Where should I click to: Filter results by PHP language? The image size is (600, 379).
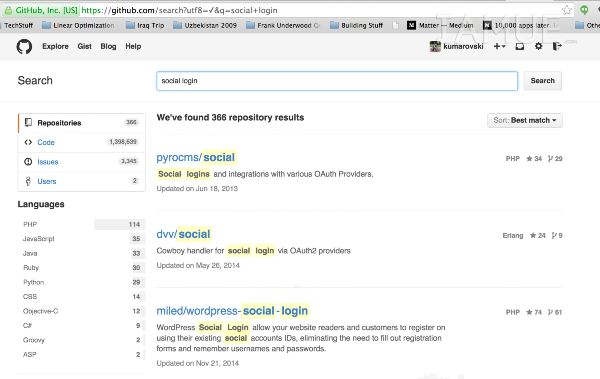click(82, 224)
